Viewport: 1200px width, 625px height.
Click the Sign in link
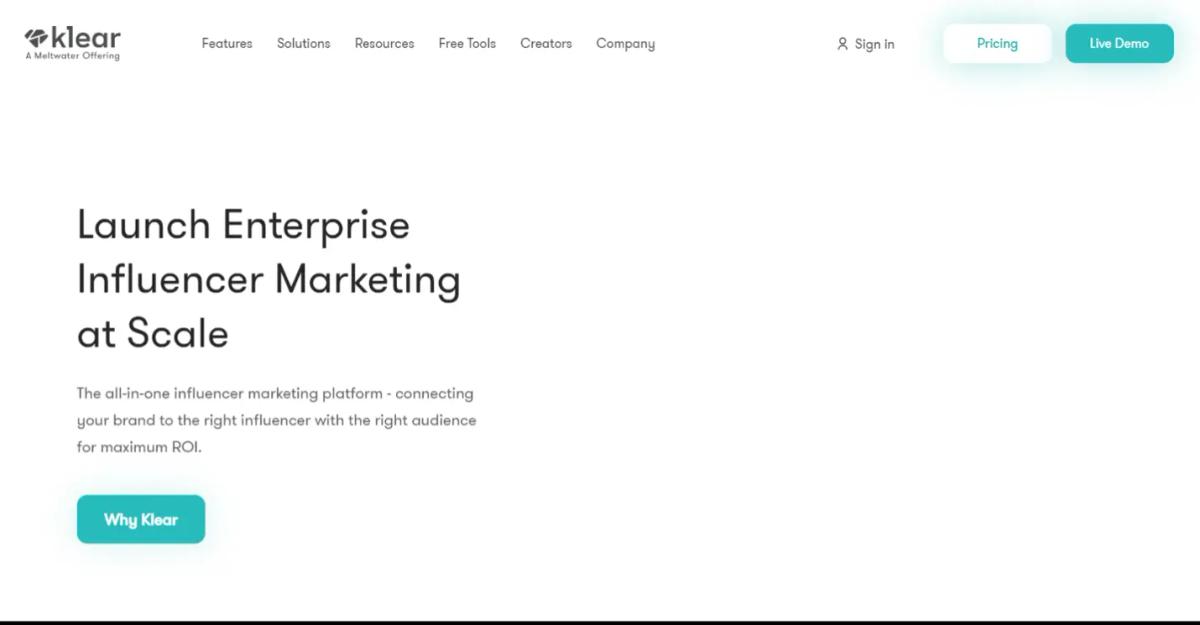[x=873, y=43]
